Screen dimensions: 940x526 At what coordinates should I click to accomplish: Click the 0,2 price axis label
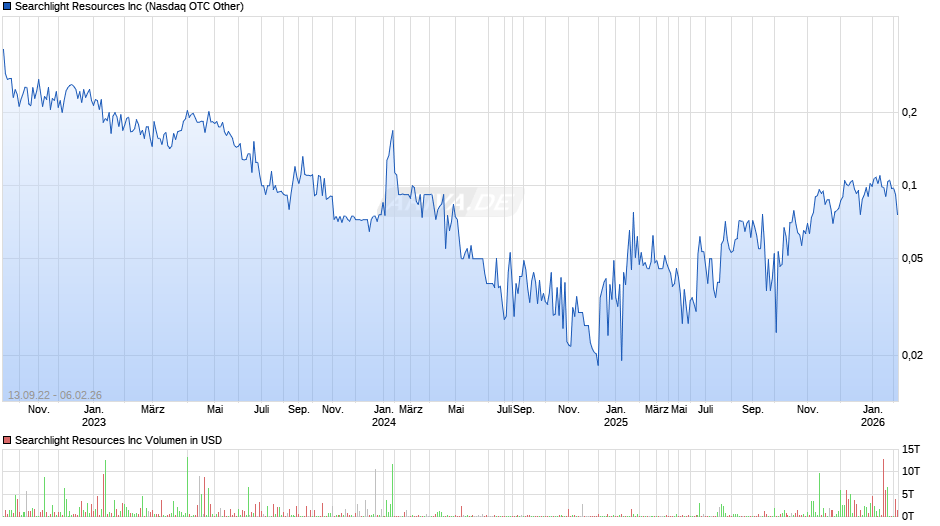point(909,112)
